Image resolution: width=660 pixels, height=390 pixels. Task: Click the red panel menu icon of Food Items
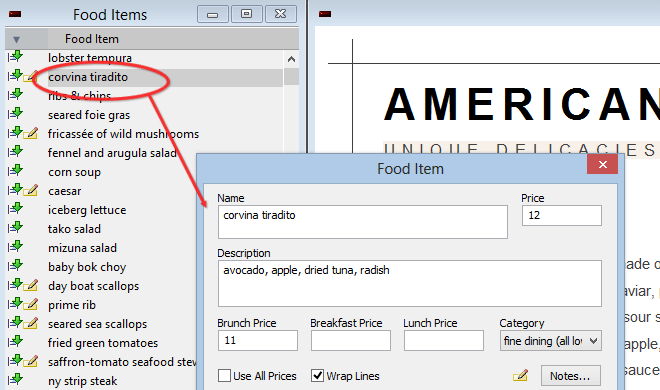coord(15,14)
